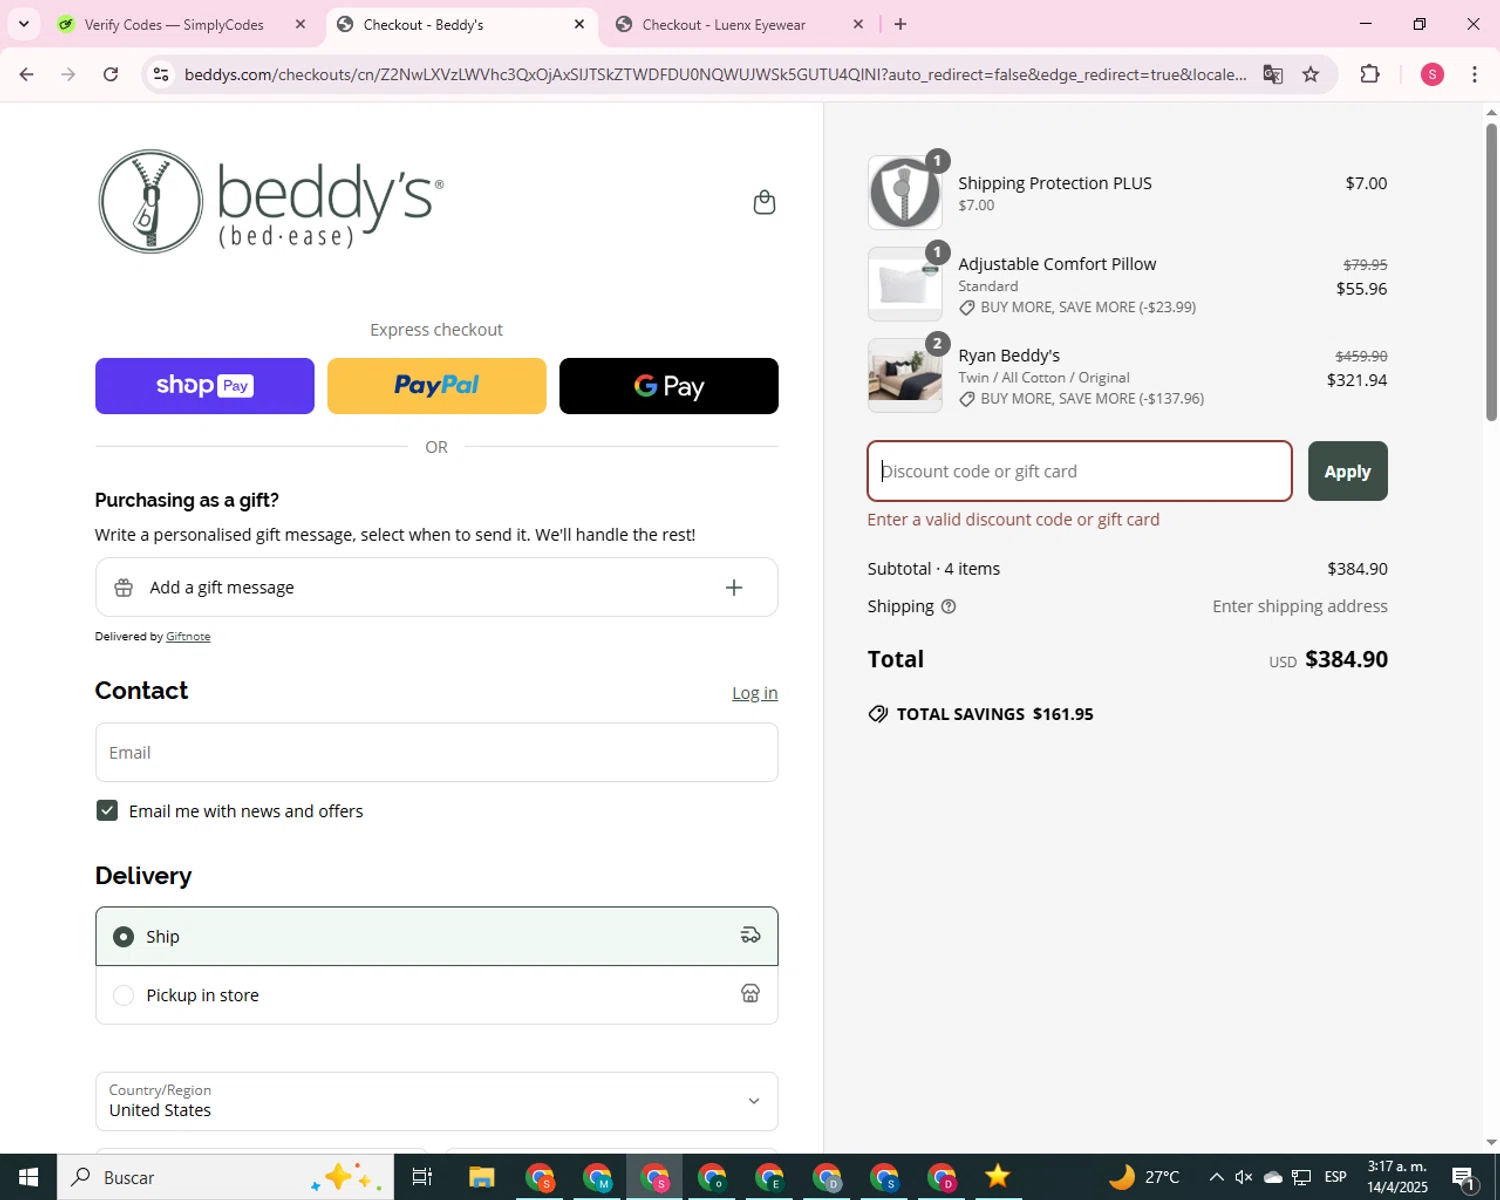
Task: Click the store icon on Pickup option
Action: (x=750, y=993)
